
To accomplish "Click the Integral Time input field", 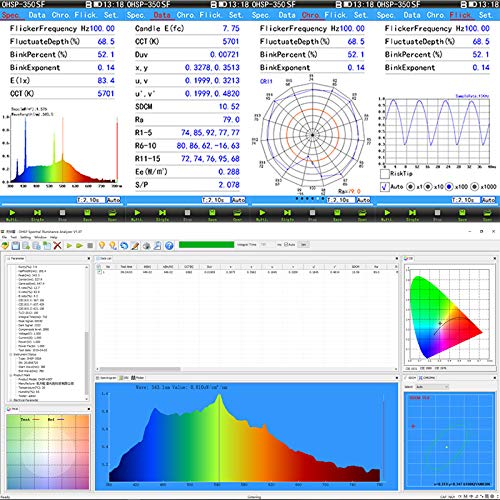I will click(266, 245).
